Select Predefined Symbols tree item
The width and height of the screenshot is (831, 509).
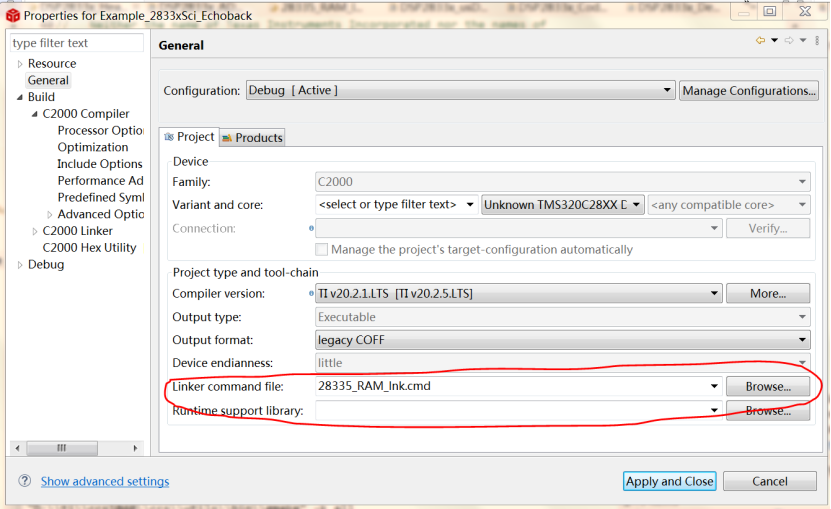(101, 197)
